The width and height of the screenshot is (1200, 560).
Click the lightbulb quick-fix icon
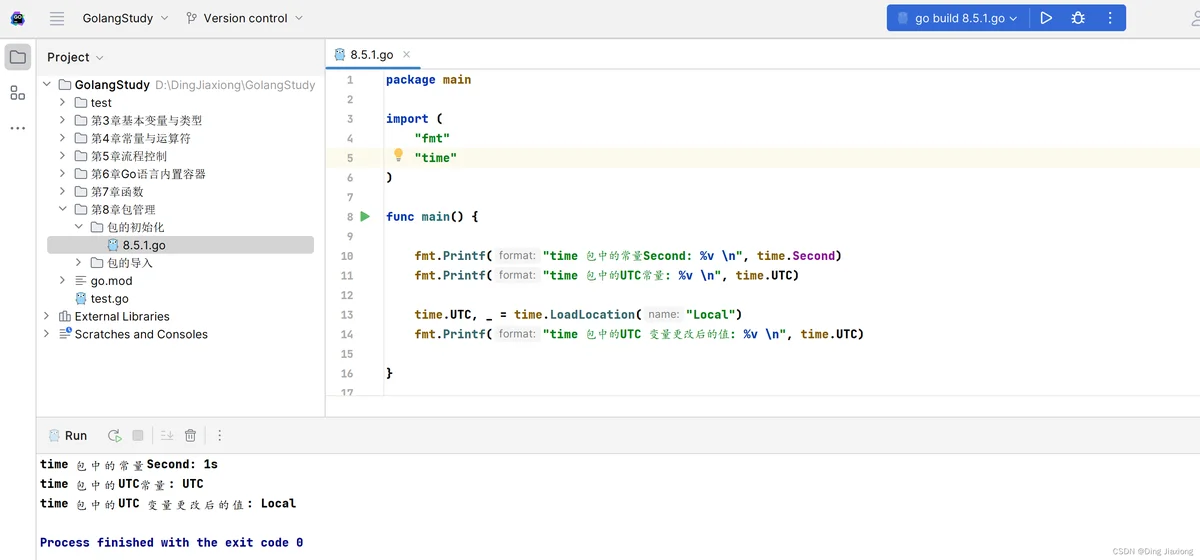(398, 156)
